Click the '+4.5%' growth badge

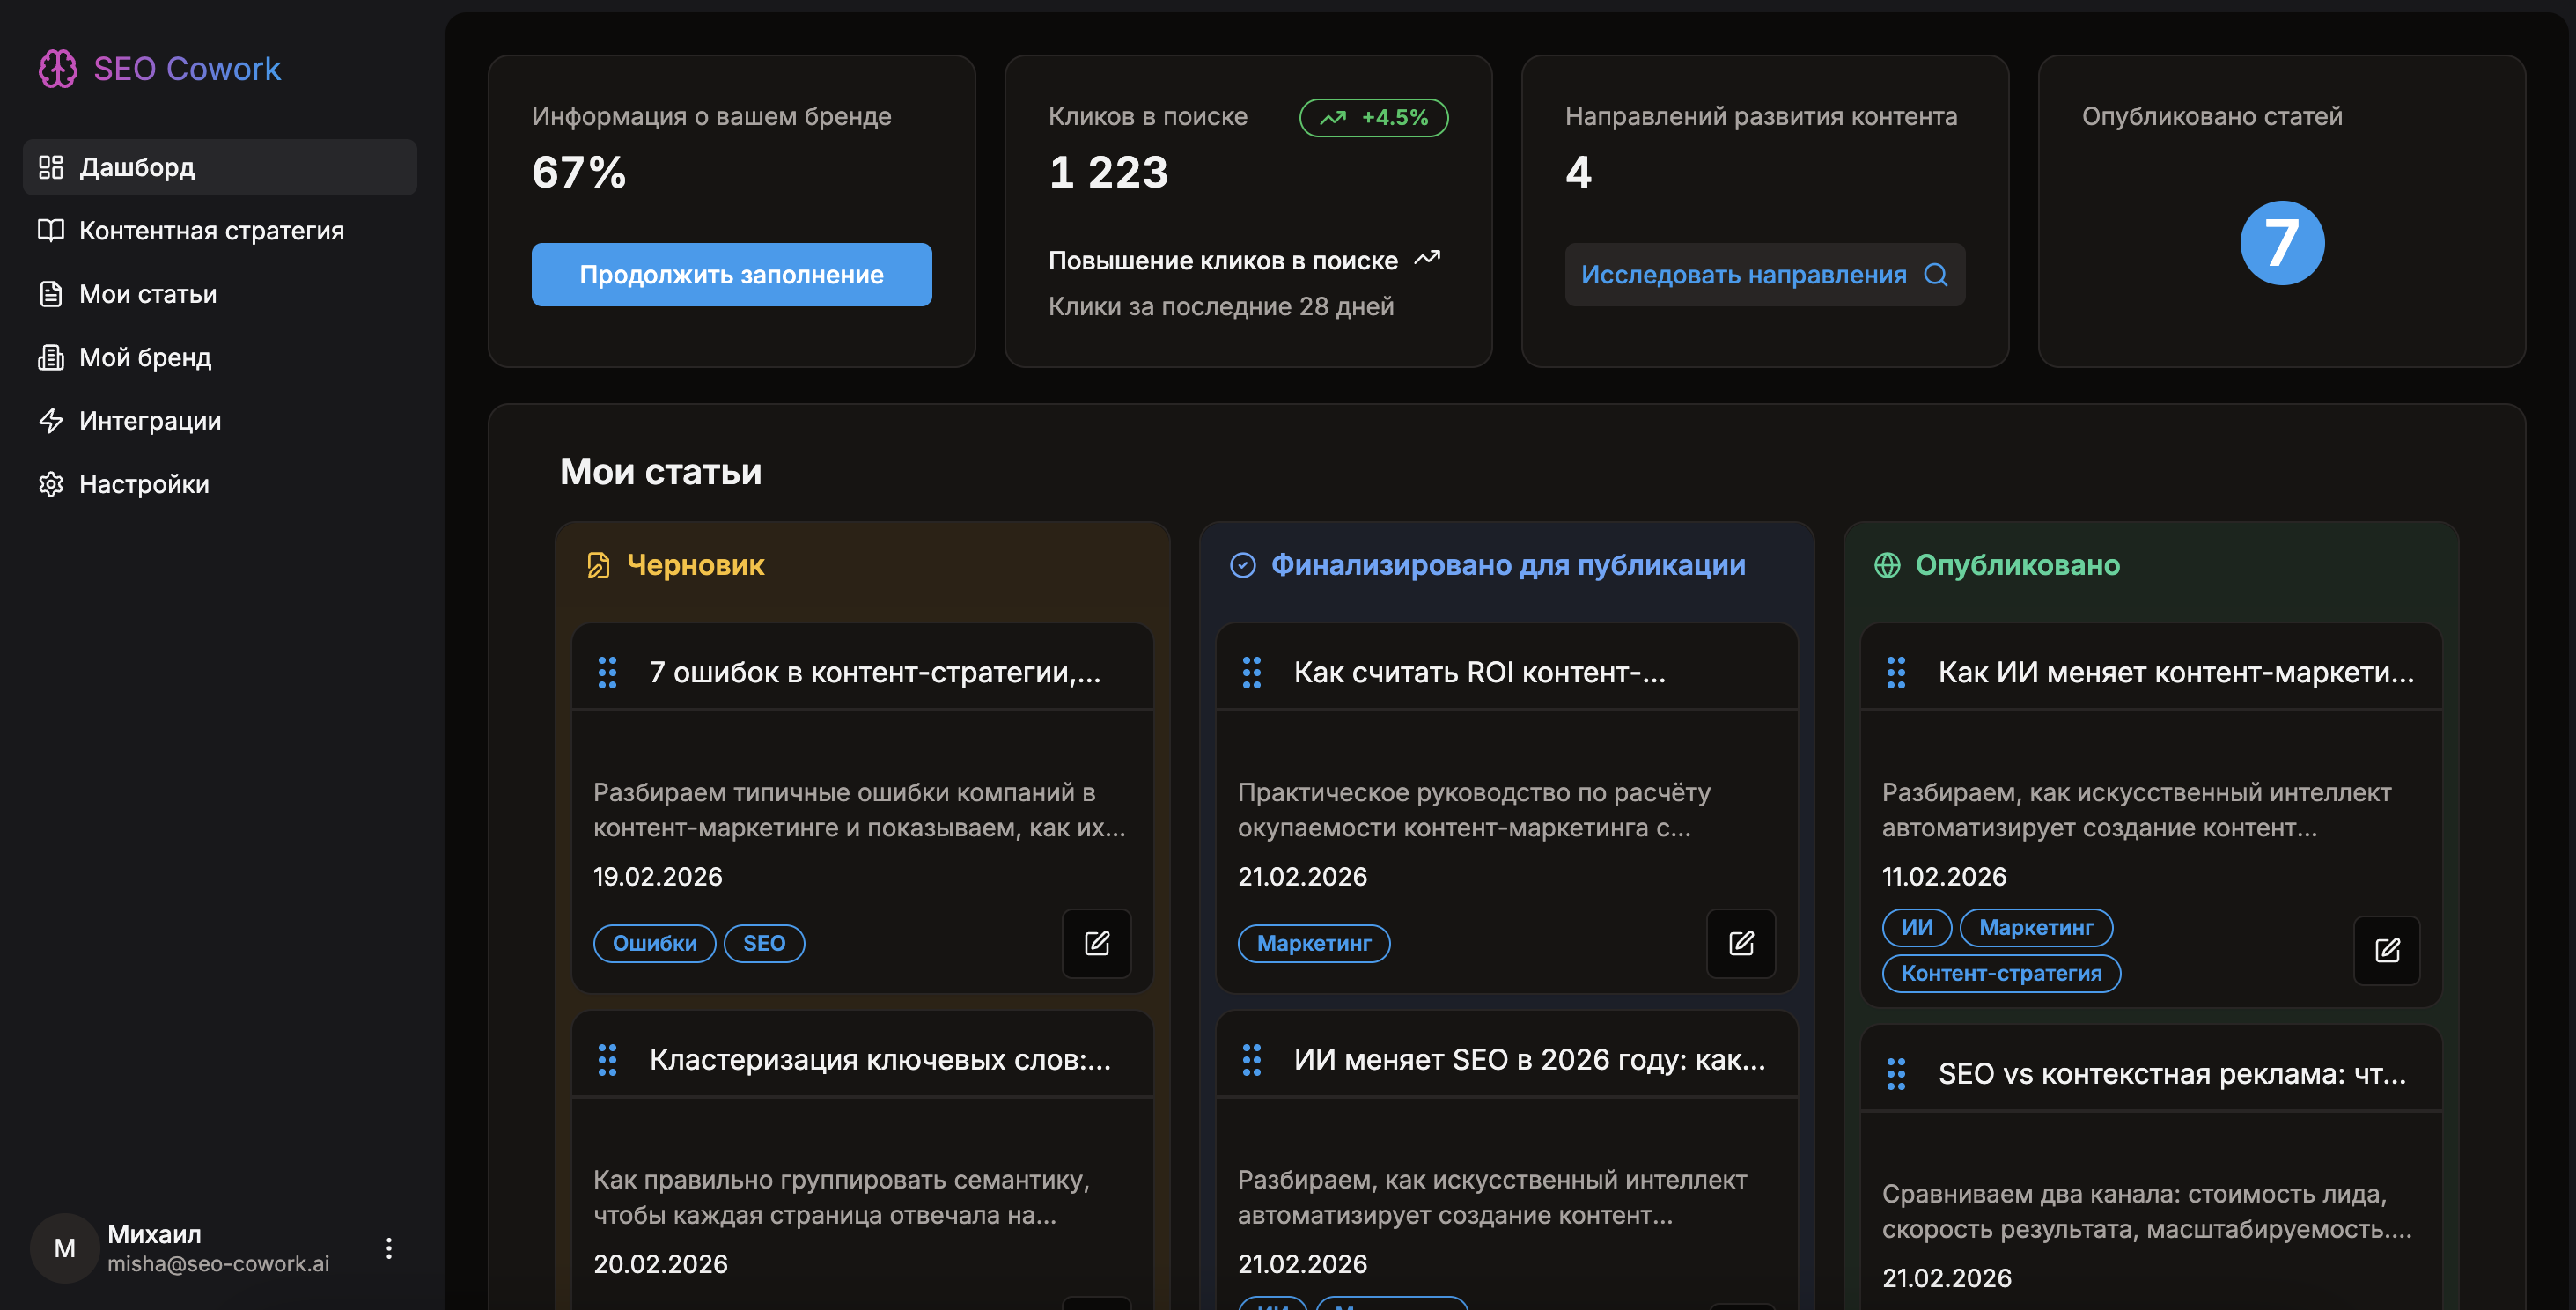[1373, 117]
